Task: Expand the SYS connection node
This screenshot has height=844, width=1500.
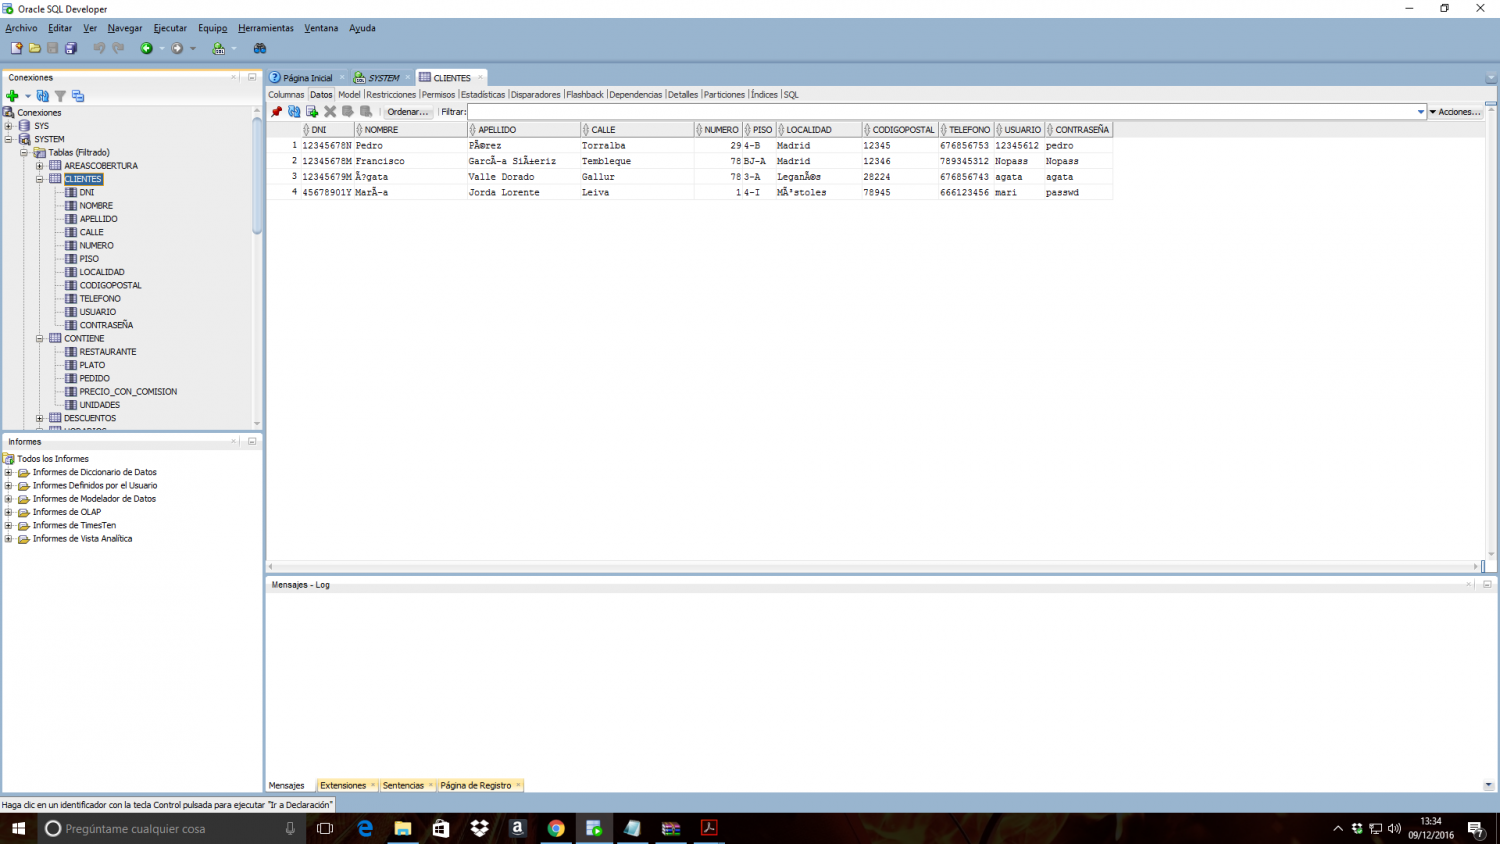Action: (x=9, y=126)
